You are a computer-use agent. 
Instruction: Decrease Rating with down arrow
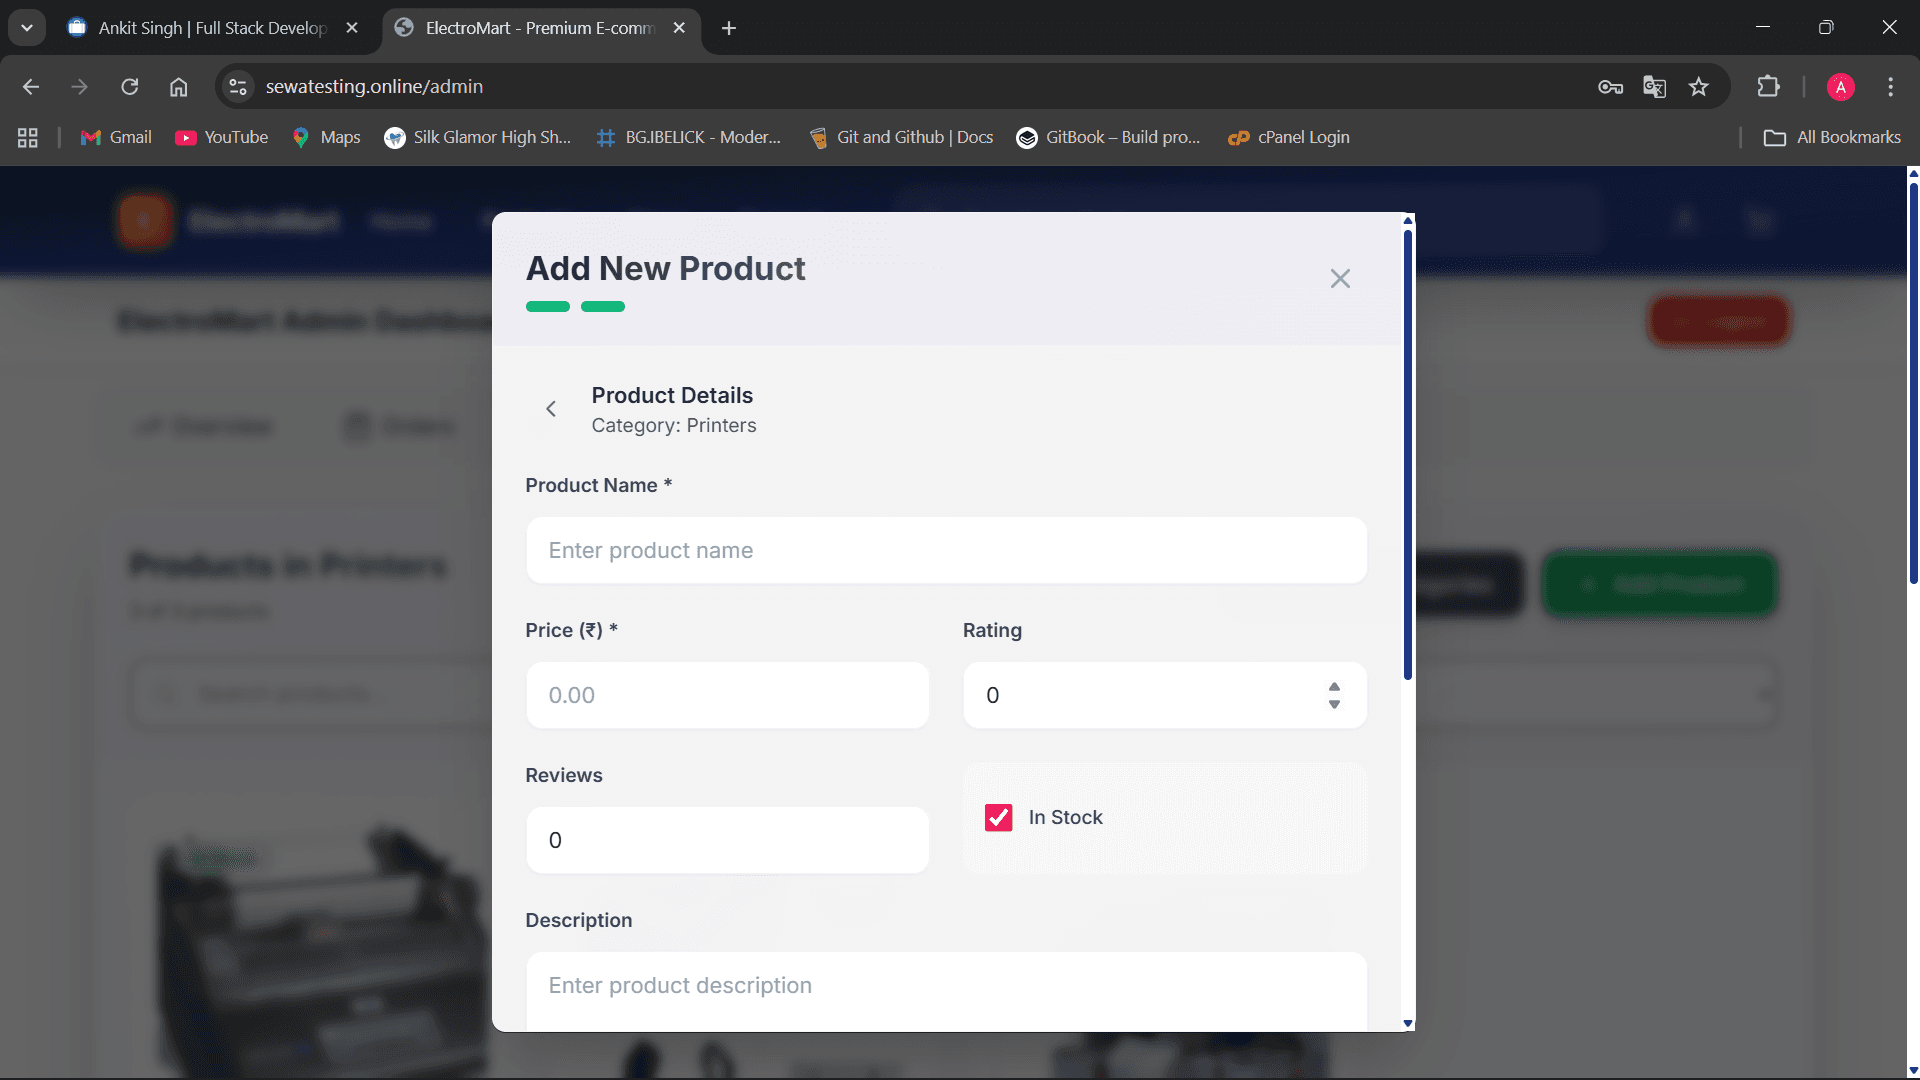pos(1334,705)
